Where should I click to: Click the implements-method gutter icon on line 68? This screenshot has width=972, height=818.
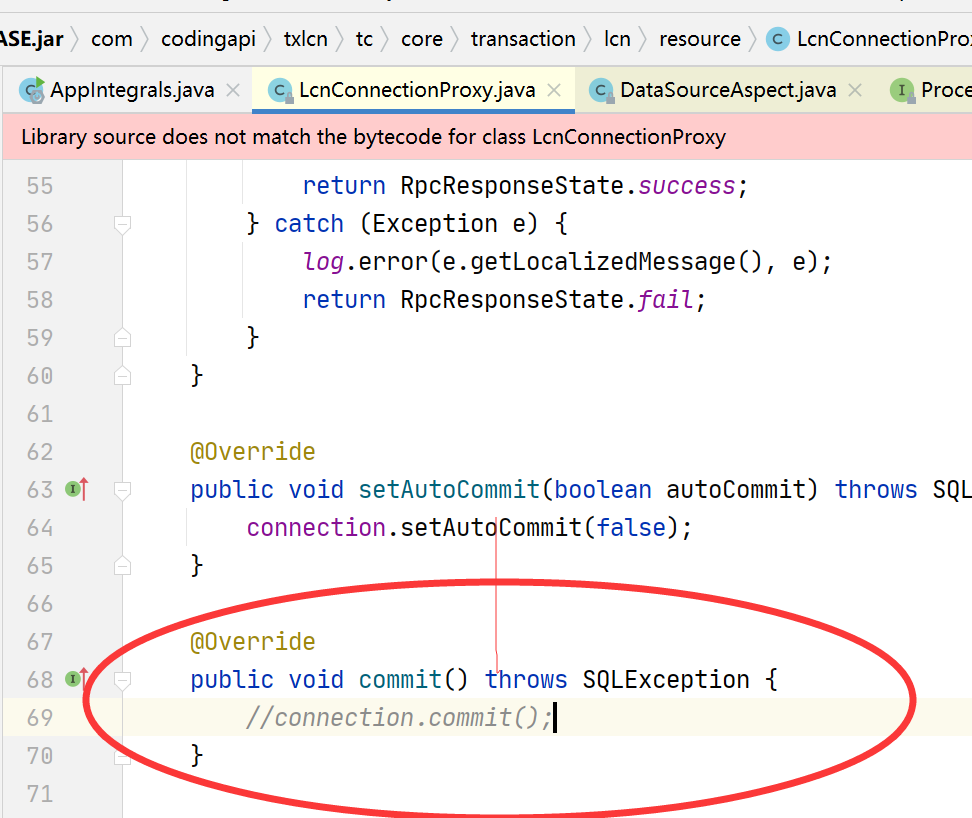(77, 679)
